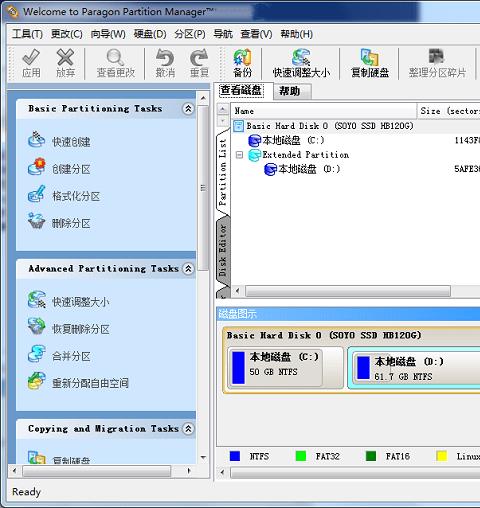Open the 导航 menu
Screen dimensions: 480x508
(x=223, y=34)
